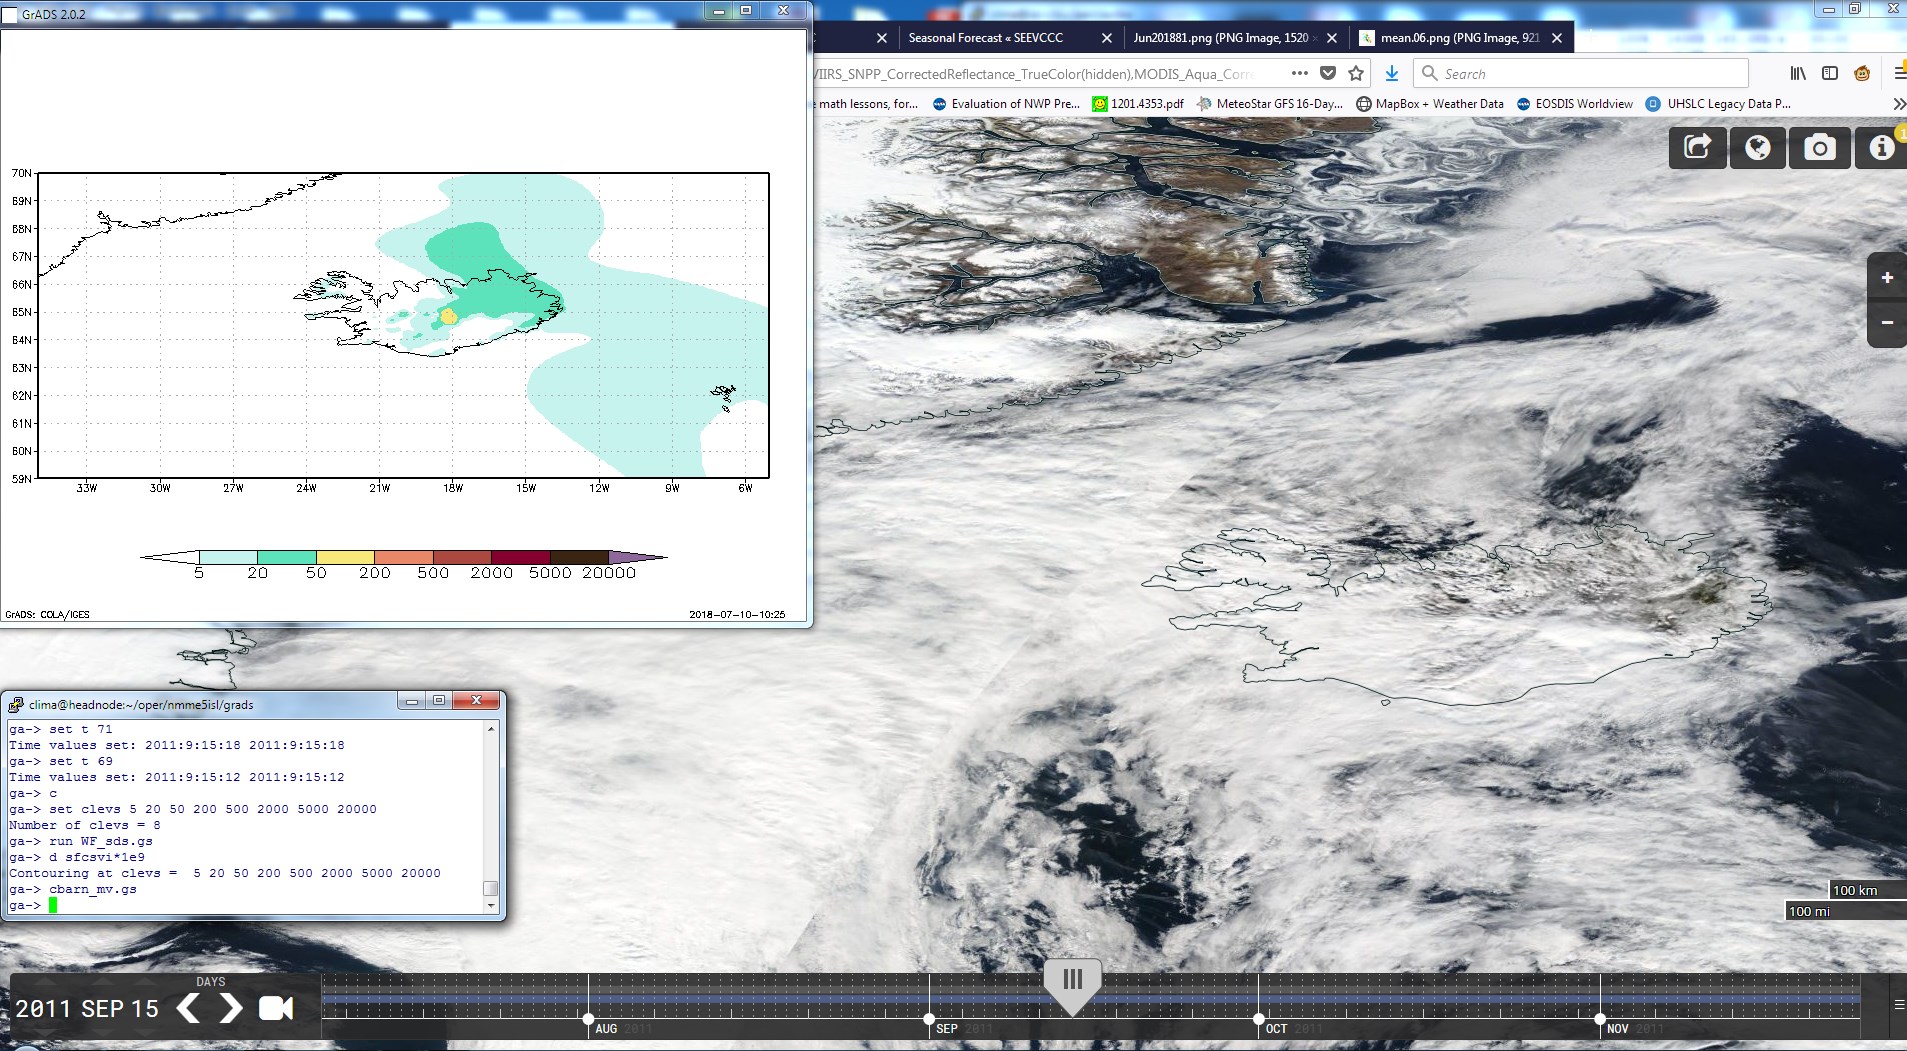
Task: Open the Firefox downloads arrow
Action: 1391,73
